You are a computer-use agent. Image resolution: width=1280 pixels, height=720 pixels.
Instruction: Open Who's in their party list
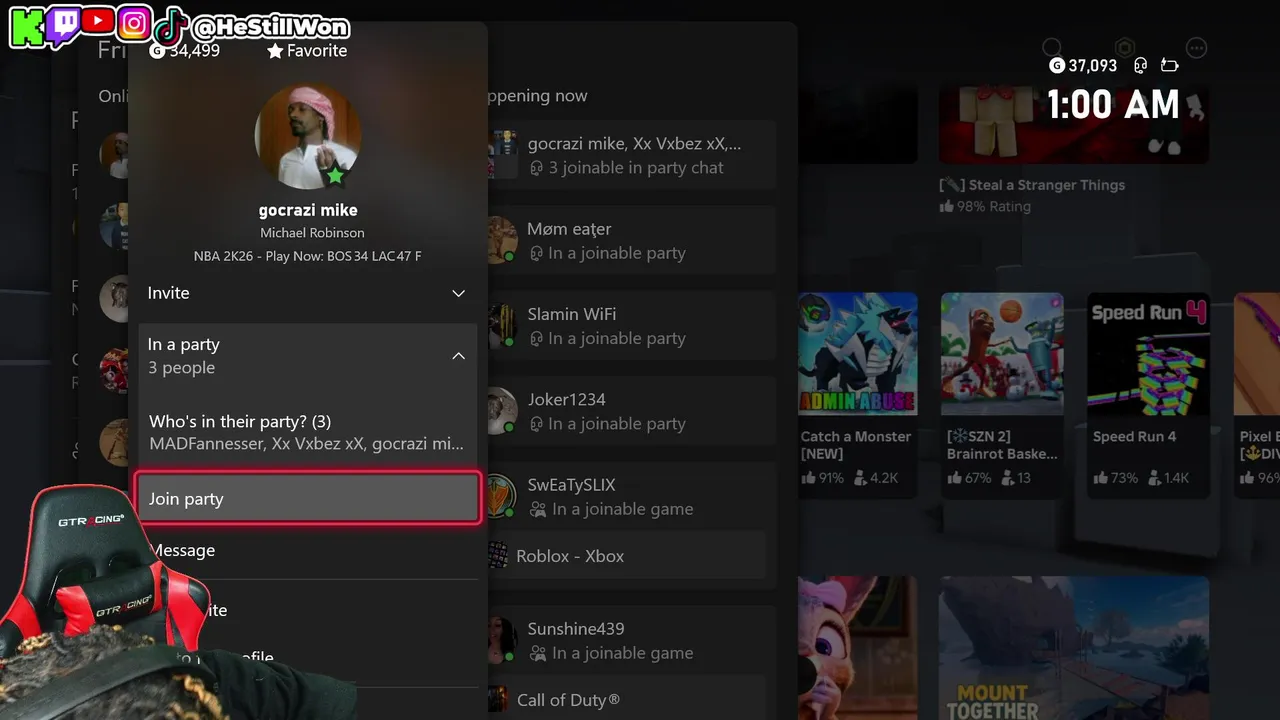(307, 432)
